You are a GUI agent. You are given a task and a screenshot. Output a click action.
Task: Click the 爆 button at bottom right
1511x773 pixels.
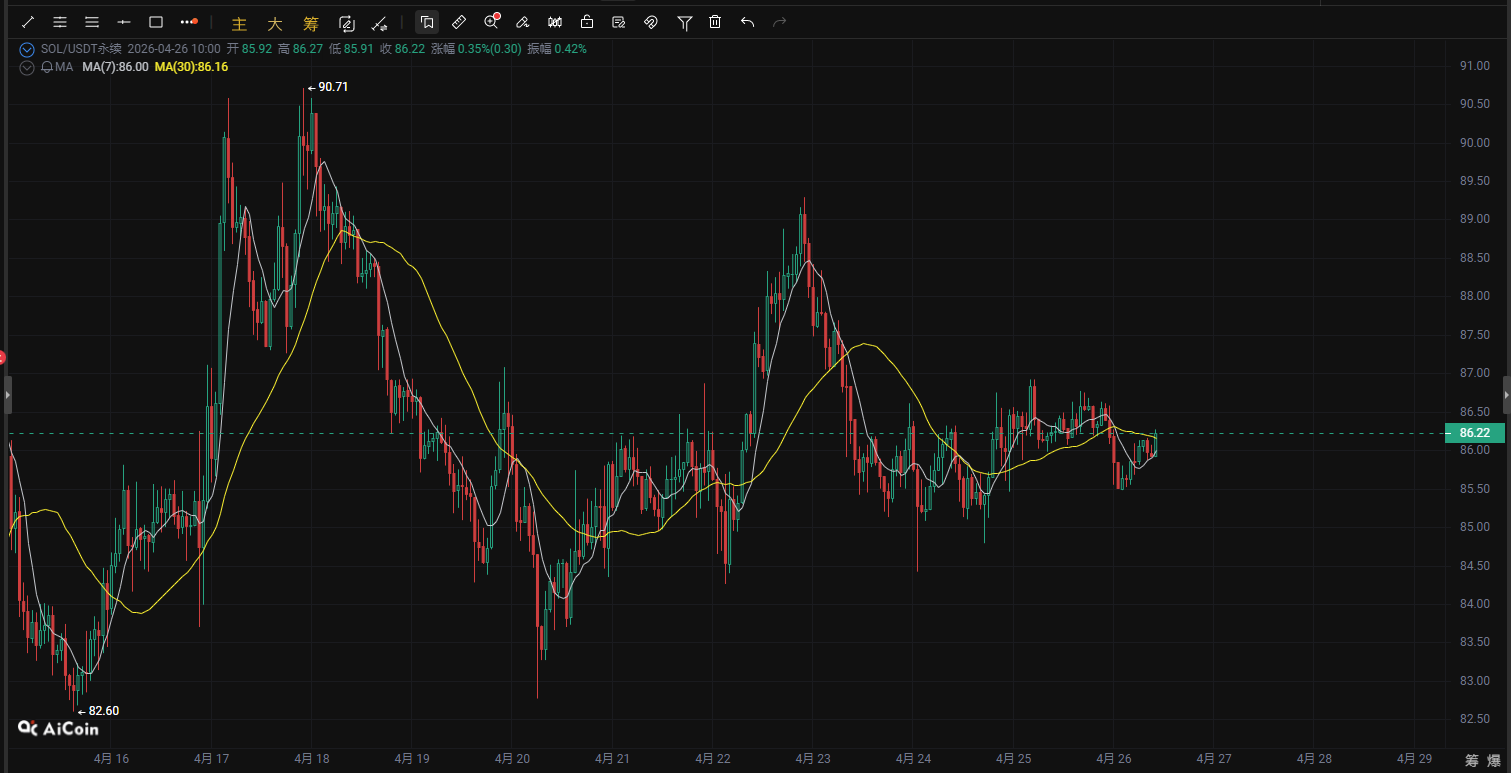click(x=1494, y=760)
